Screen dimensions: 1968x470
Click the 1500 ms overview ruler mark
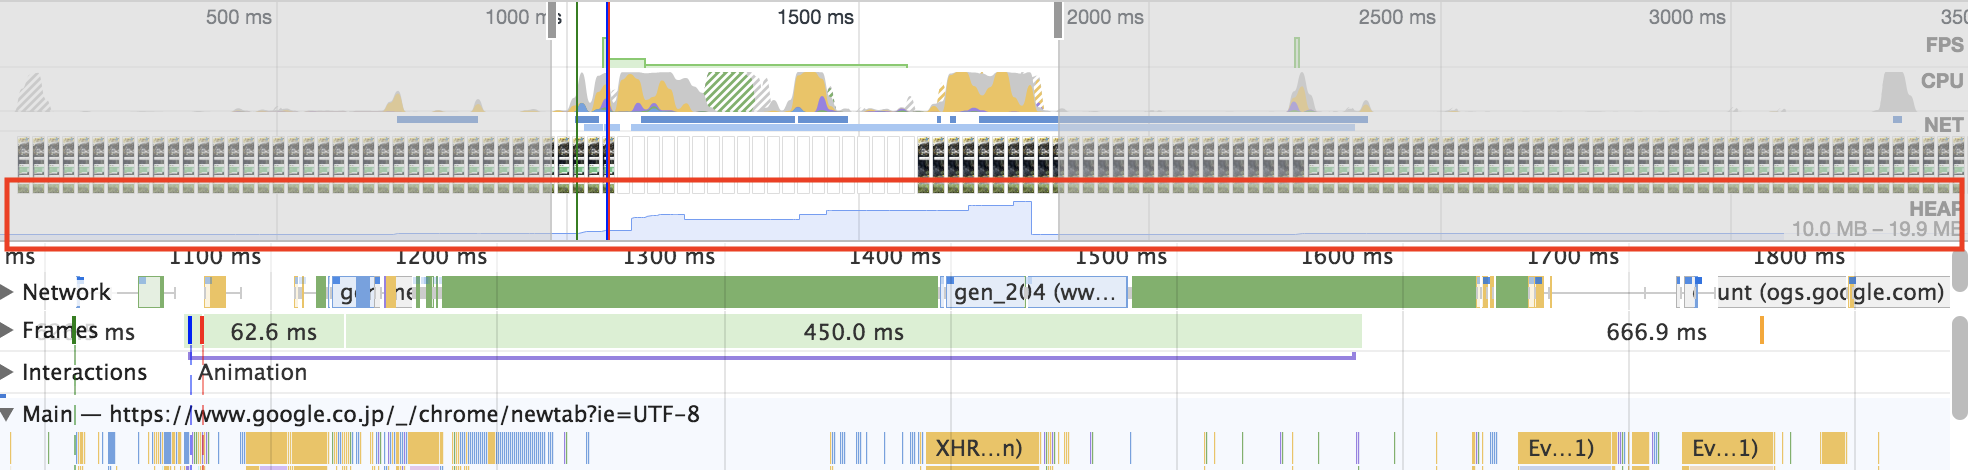click(815, 17)
